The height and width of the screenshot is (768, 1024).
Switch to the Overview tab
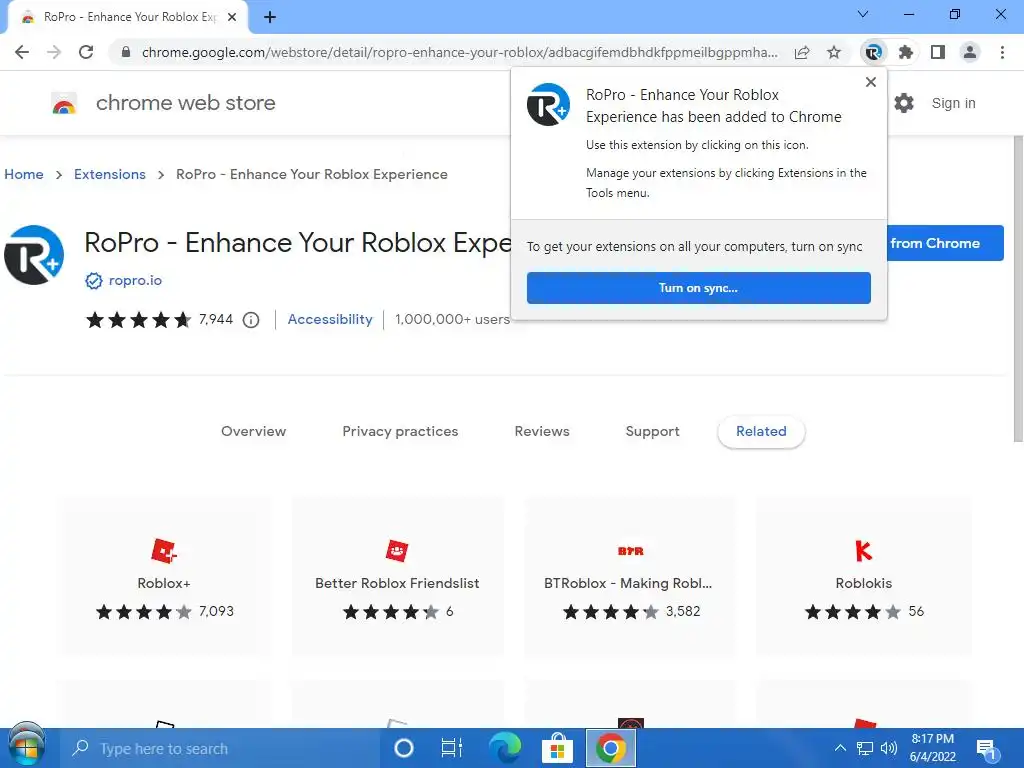click(253, 431)
